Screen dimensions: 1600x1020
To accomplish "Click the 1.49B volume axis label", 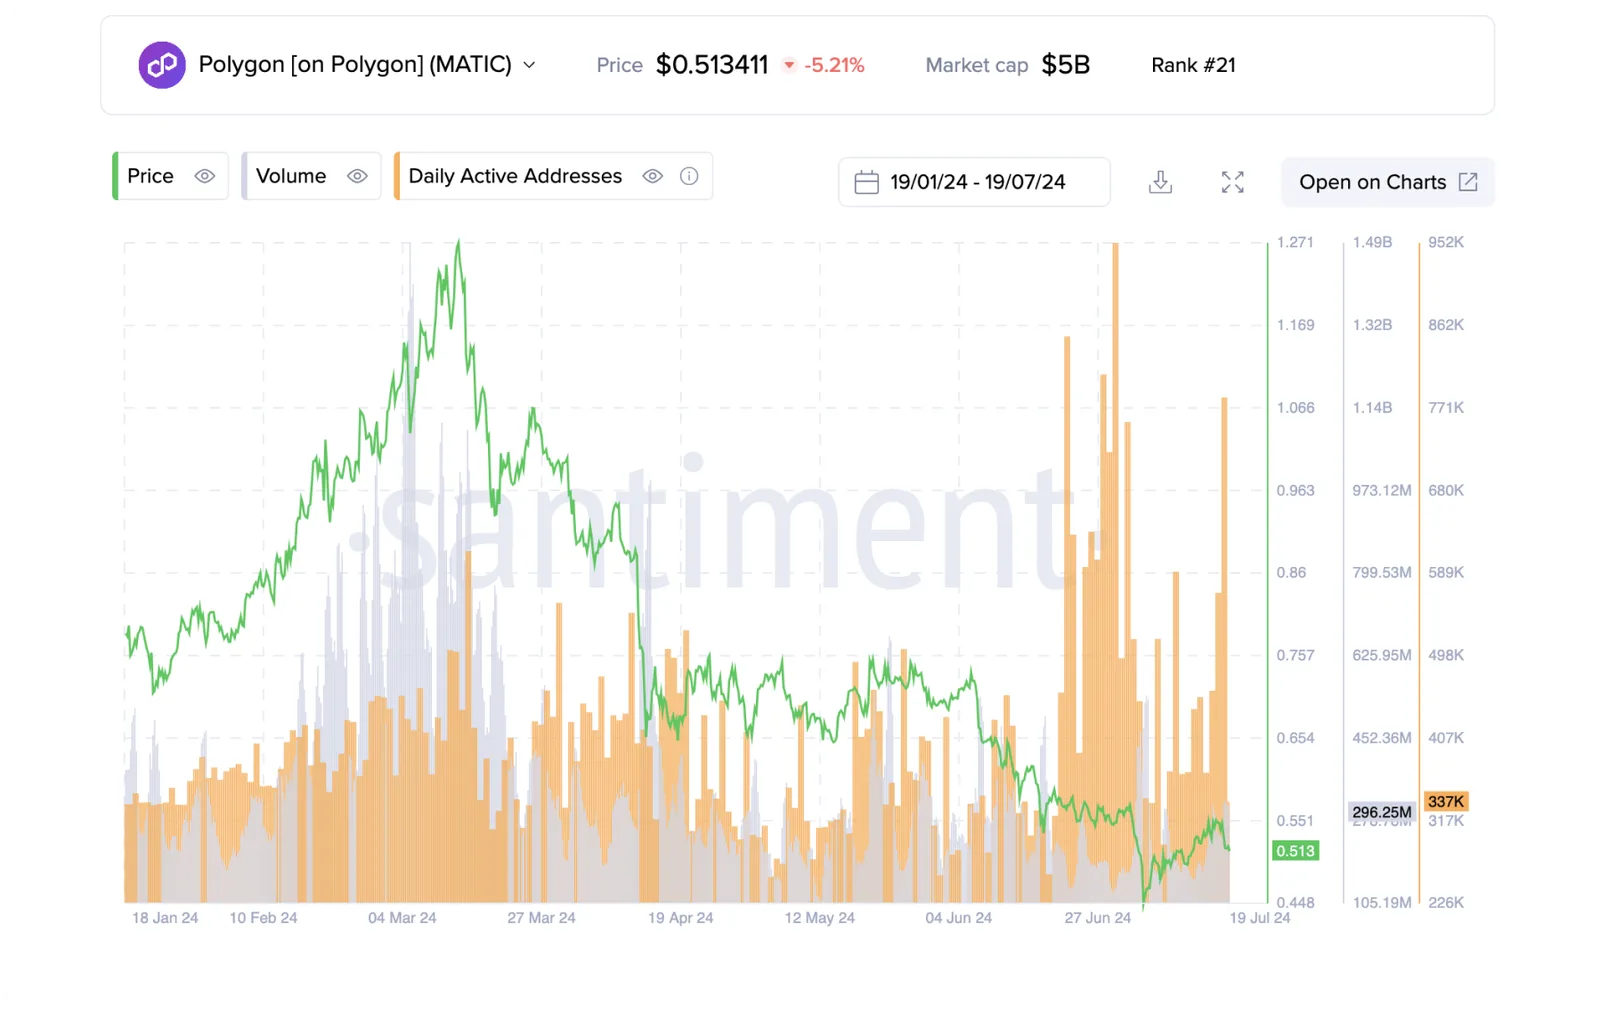I will [1372, 242].
